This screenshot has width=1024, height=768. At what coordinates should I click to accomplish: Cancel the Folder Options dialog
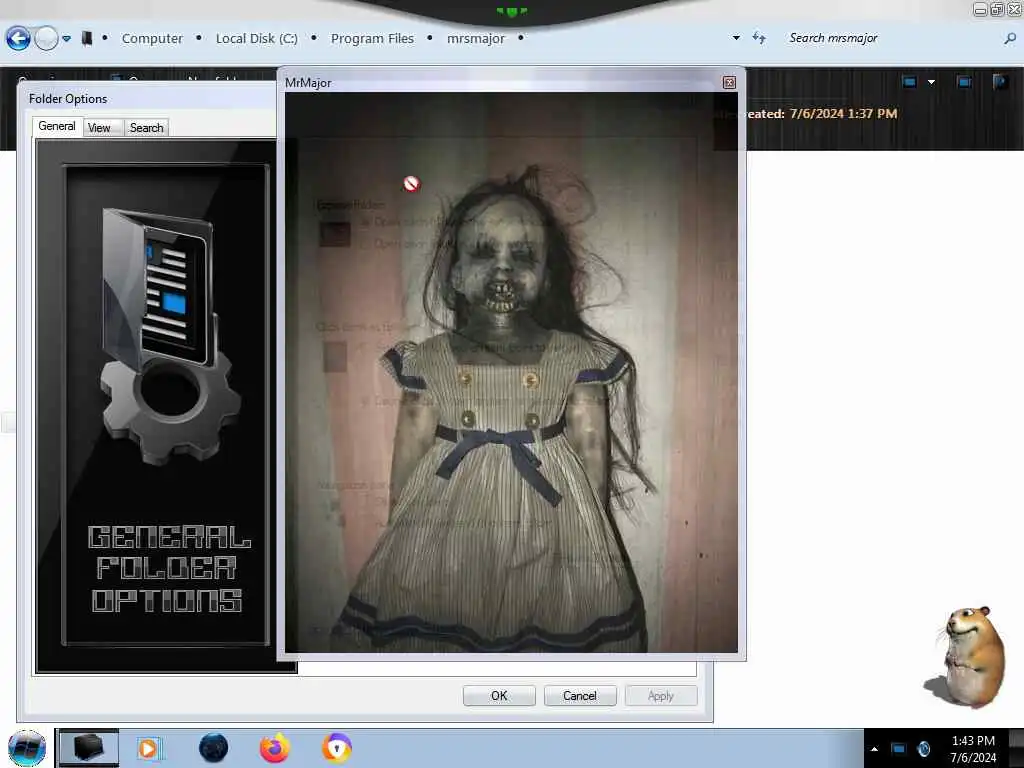tap(580, 696)
